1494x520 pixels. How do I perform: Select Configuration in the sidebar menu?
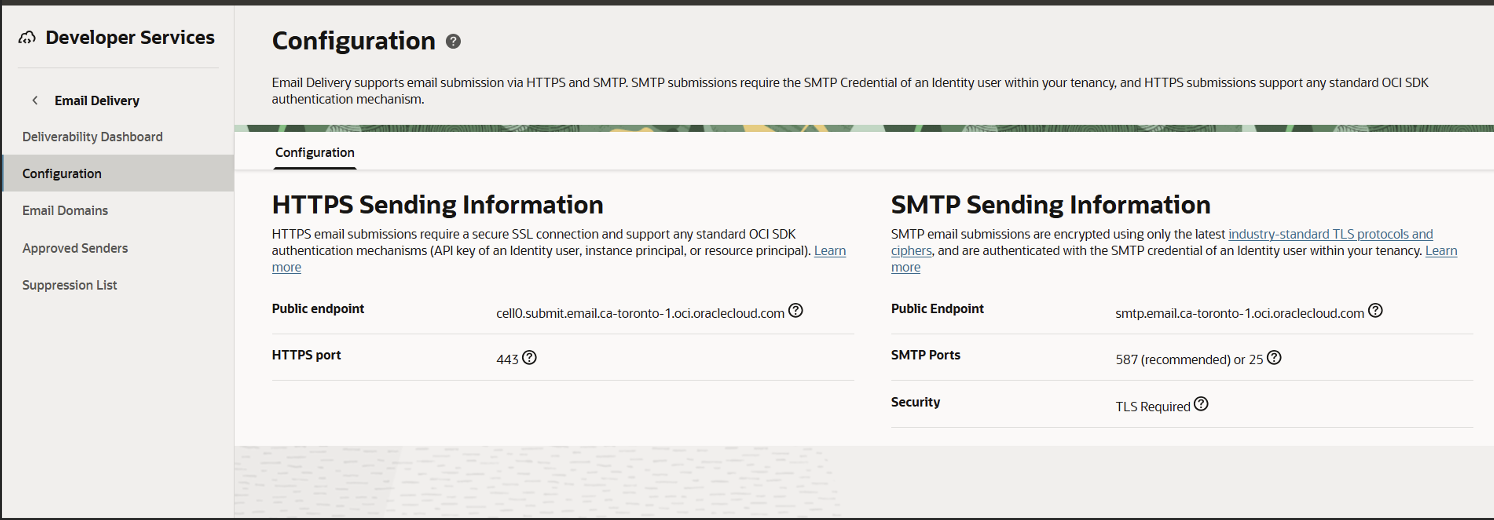click(62, 174)
